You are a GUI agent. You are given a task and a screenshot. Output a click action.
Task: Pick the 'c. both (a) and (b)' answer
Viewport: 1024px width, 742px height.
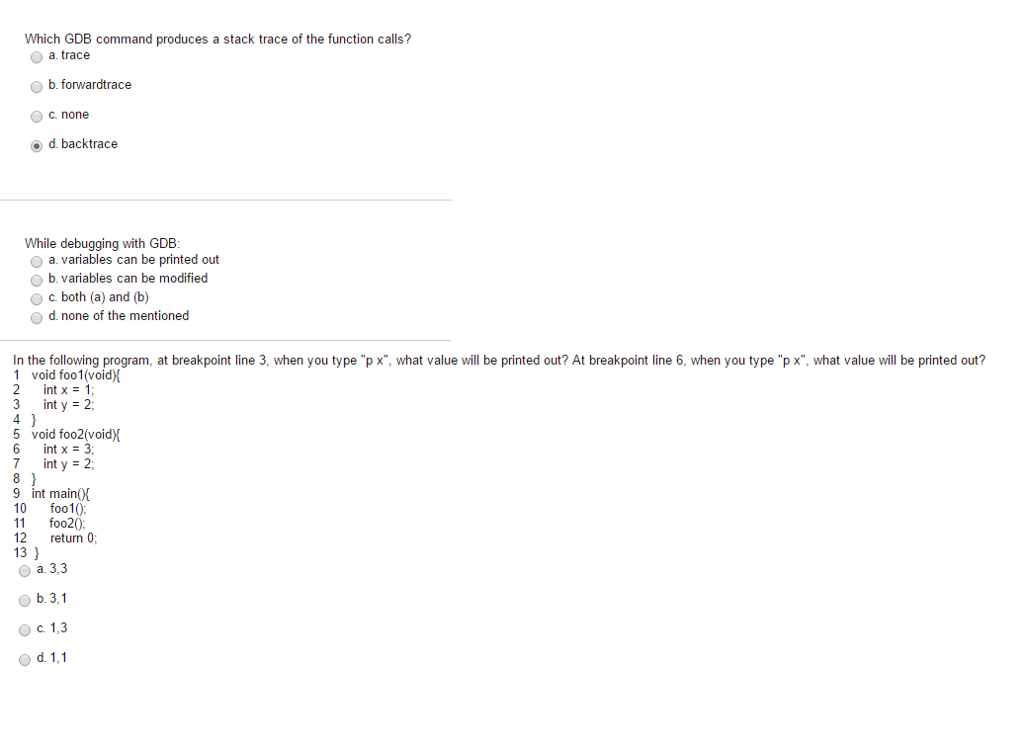point(37,298)
